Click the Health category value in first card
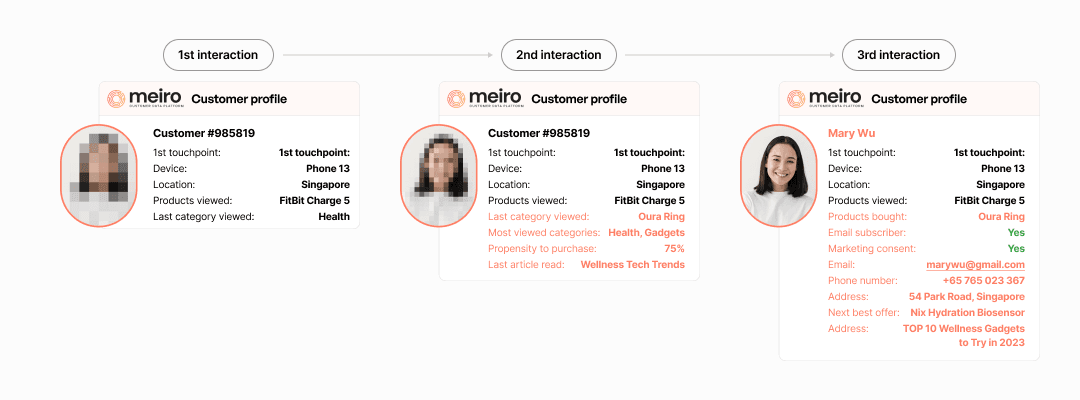The width and height of the screenshot is (1080, 400). pos(334,217)
